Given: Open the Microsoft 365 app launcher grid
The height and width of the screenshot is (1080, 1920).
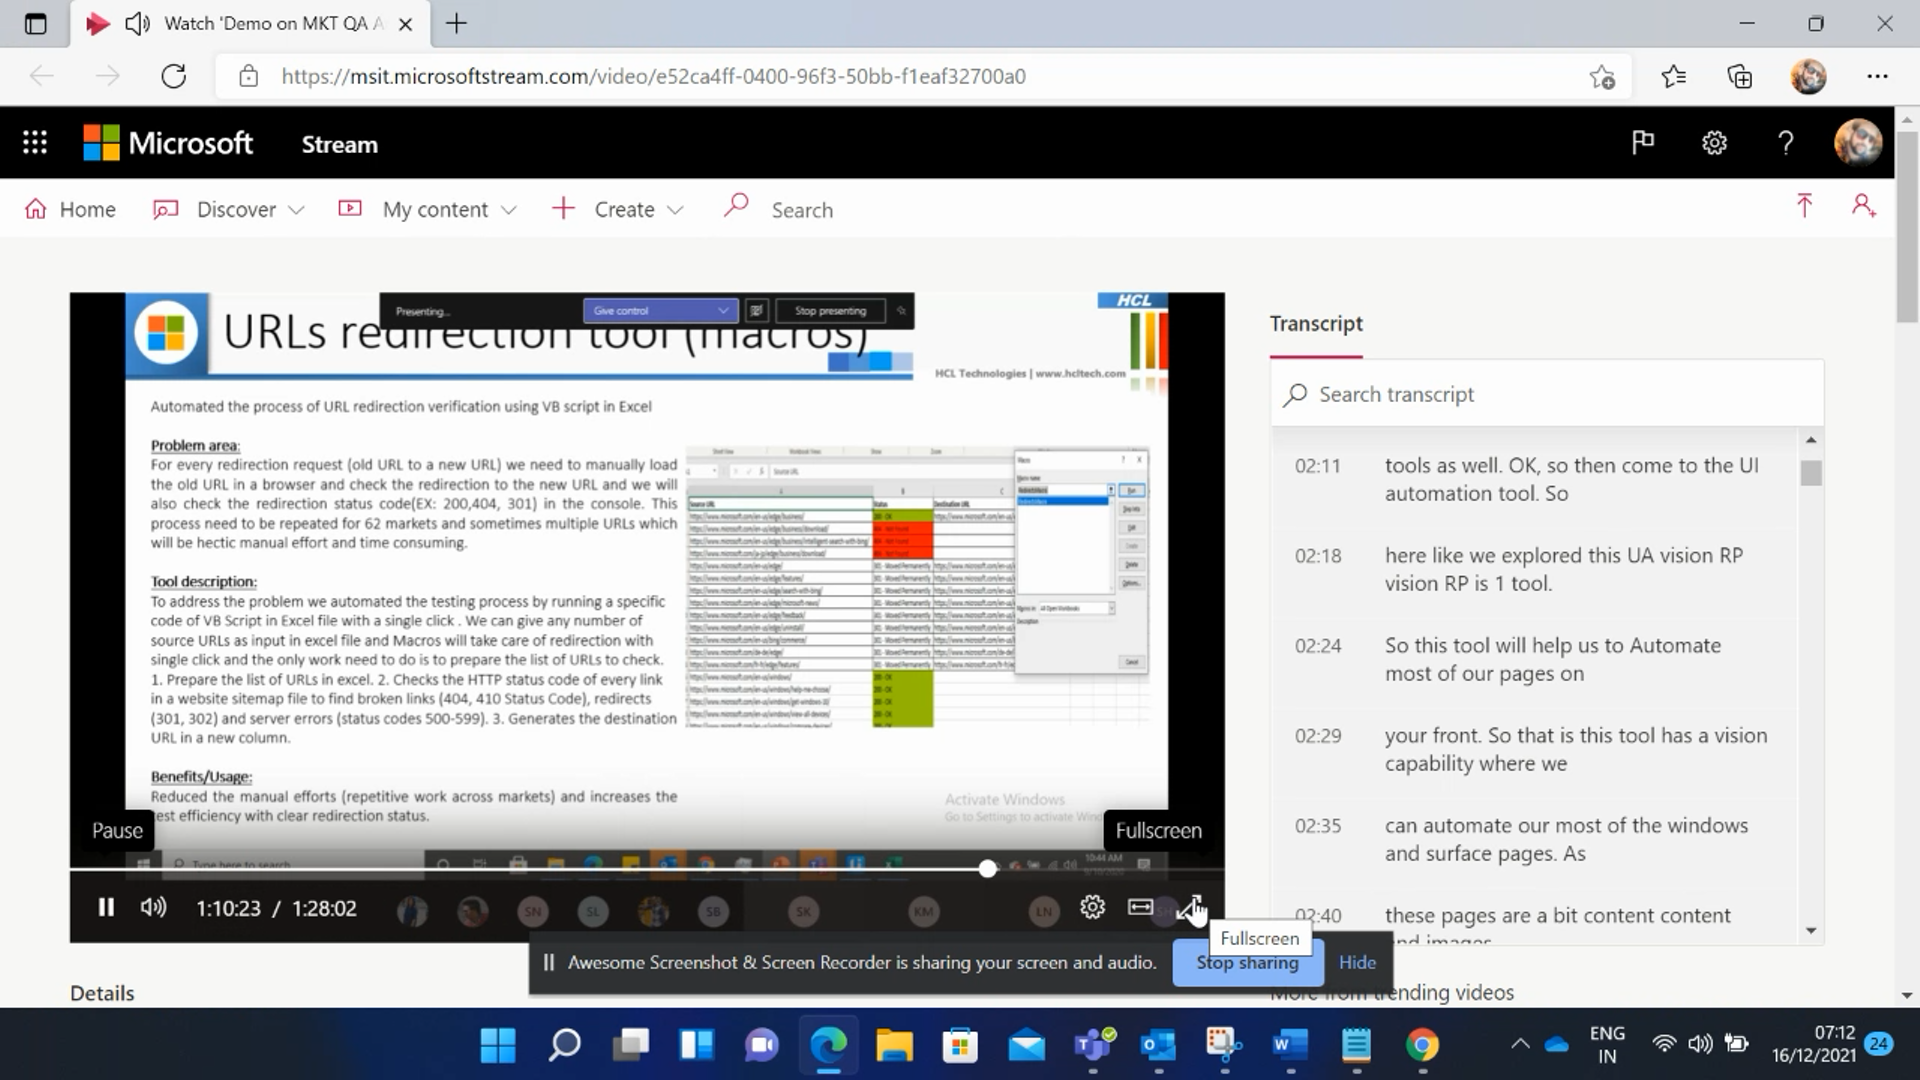Looking at the screenshot, I should (x=35, y=143).
